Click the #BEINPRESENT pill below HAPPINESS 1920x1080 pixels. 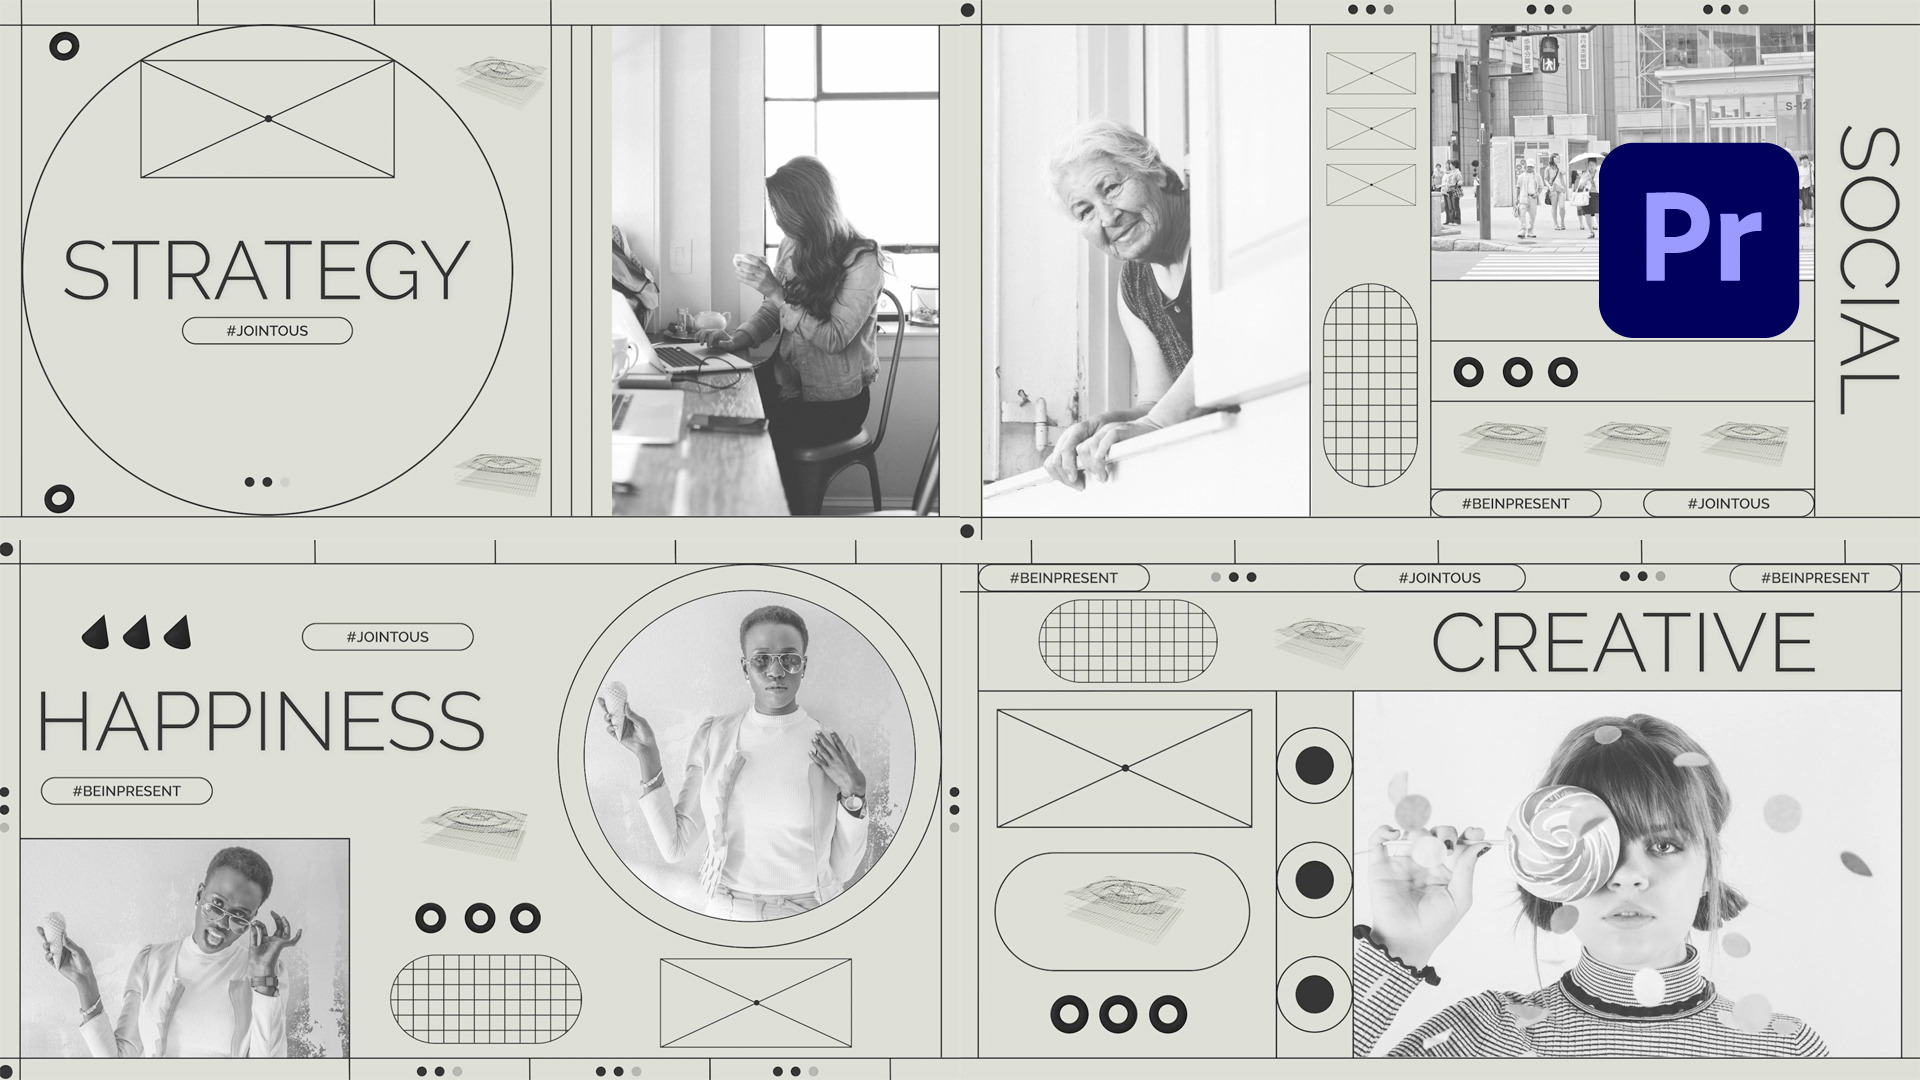(127, 791)
